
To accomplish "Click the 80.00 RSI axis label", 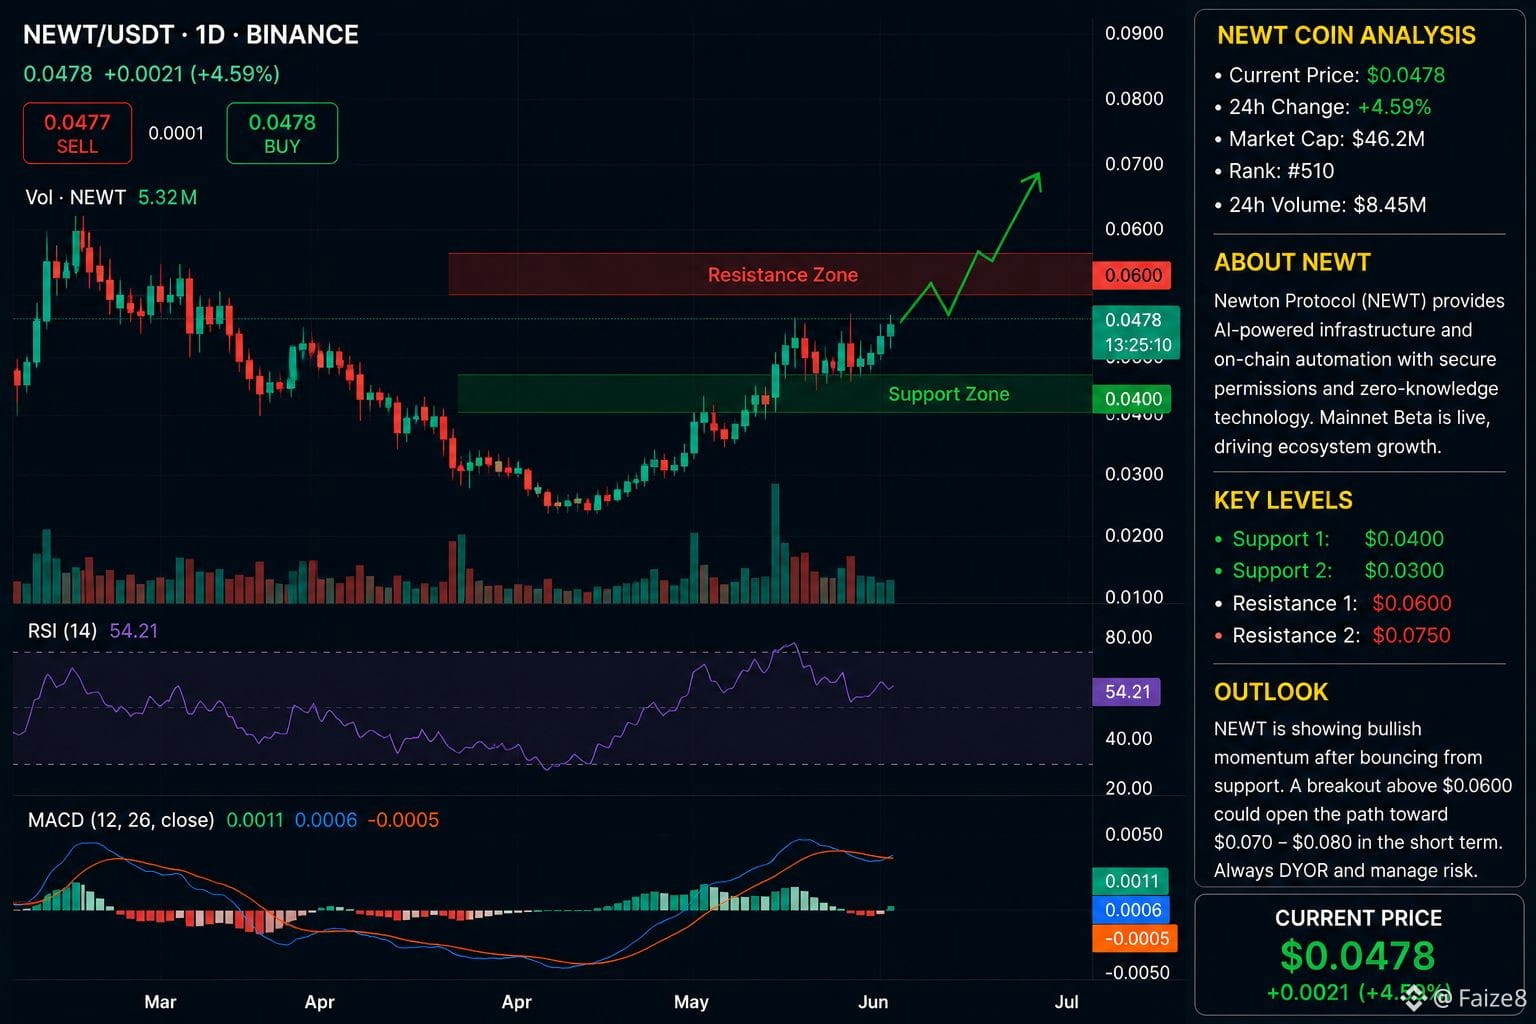I will pos(1129,637).
